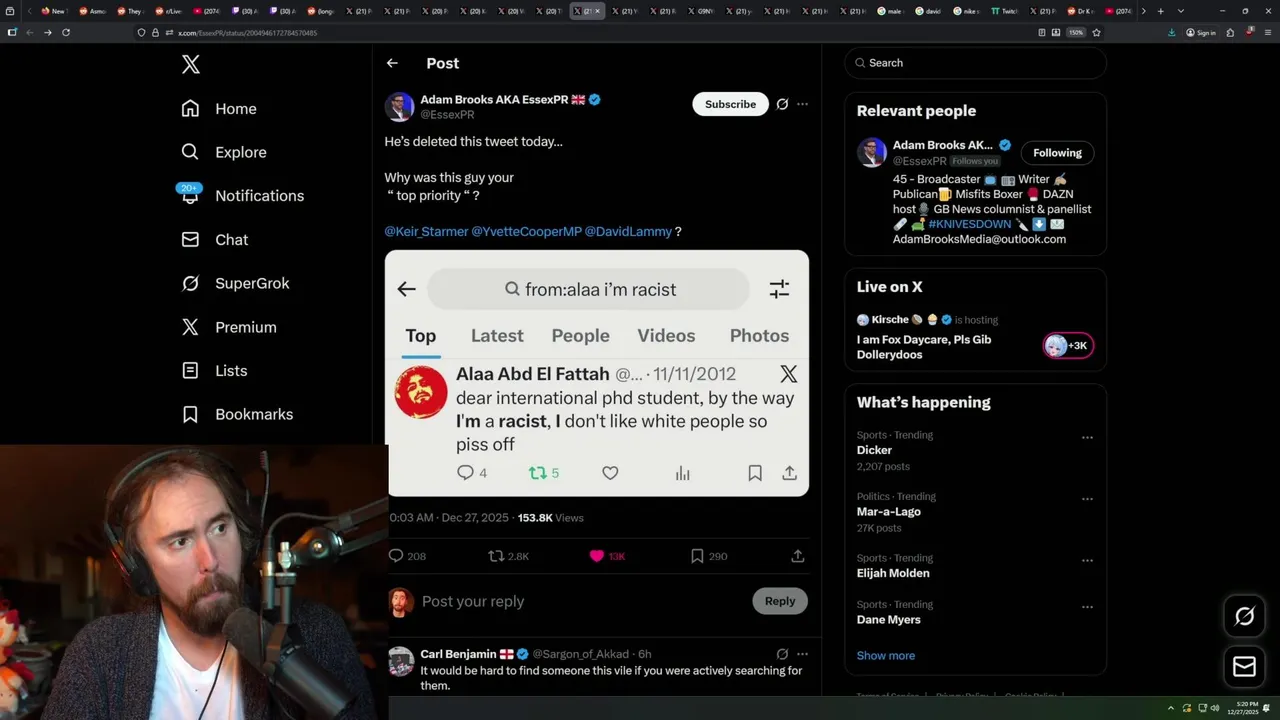Close the active X browser tab
This screenshot has width=1280, height=720.
click(x=598, y=11)
